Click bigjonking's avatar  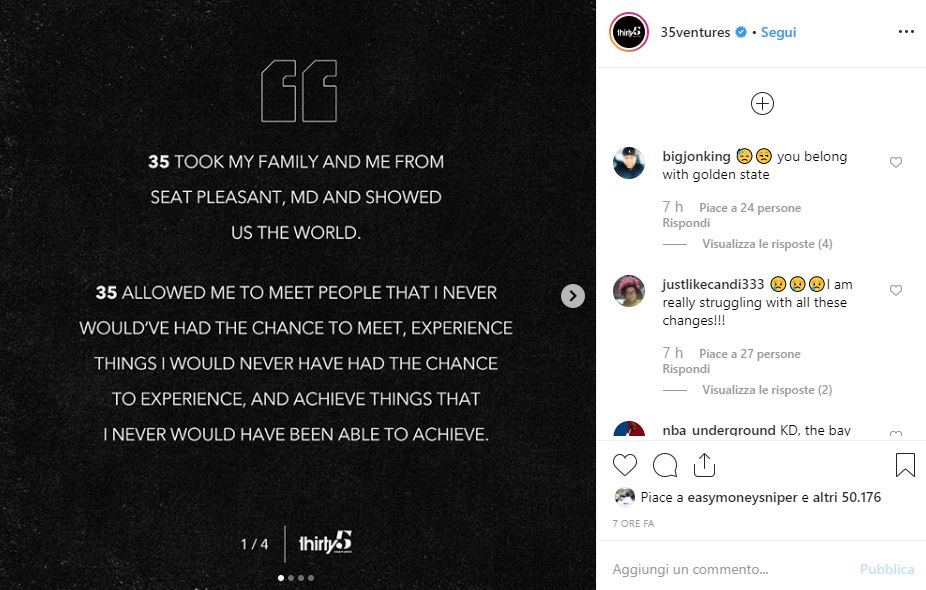(629, 163)
